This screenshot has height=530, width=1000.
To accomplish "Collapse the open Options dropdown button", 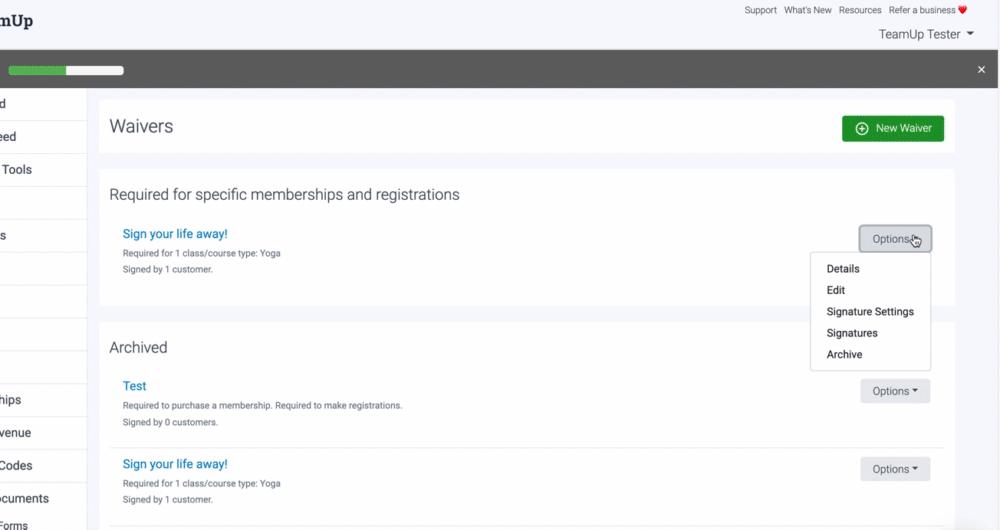I will tap(895, 239).
